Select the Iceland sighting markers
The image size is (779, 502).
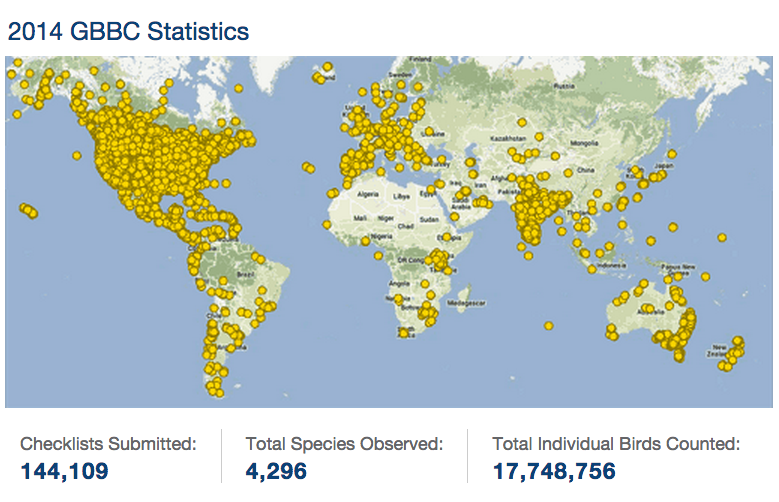(x=325, y=76)
